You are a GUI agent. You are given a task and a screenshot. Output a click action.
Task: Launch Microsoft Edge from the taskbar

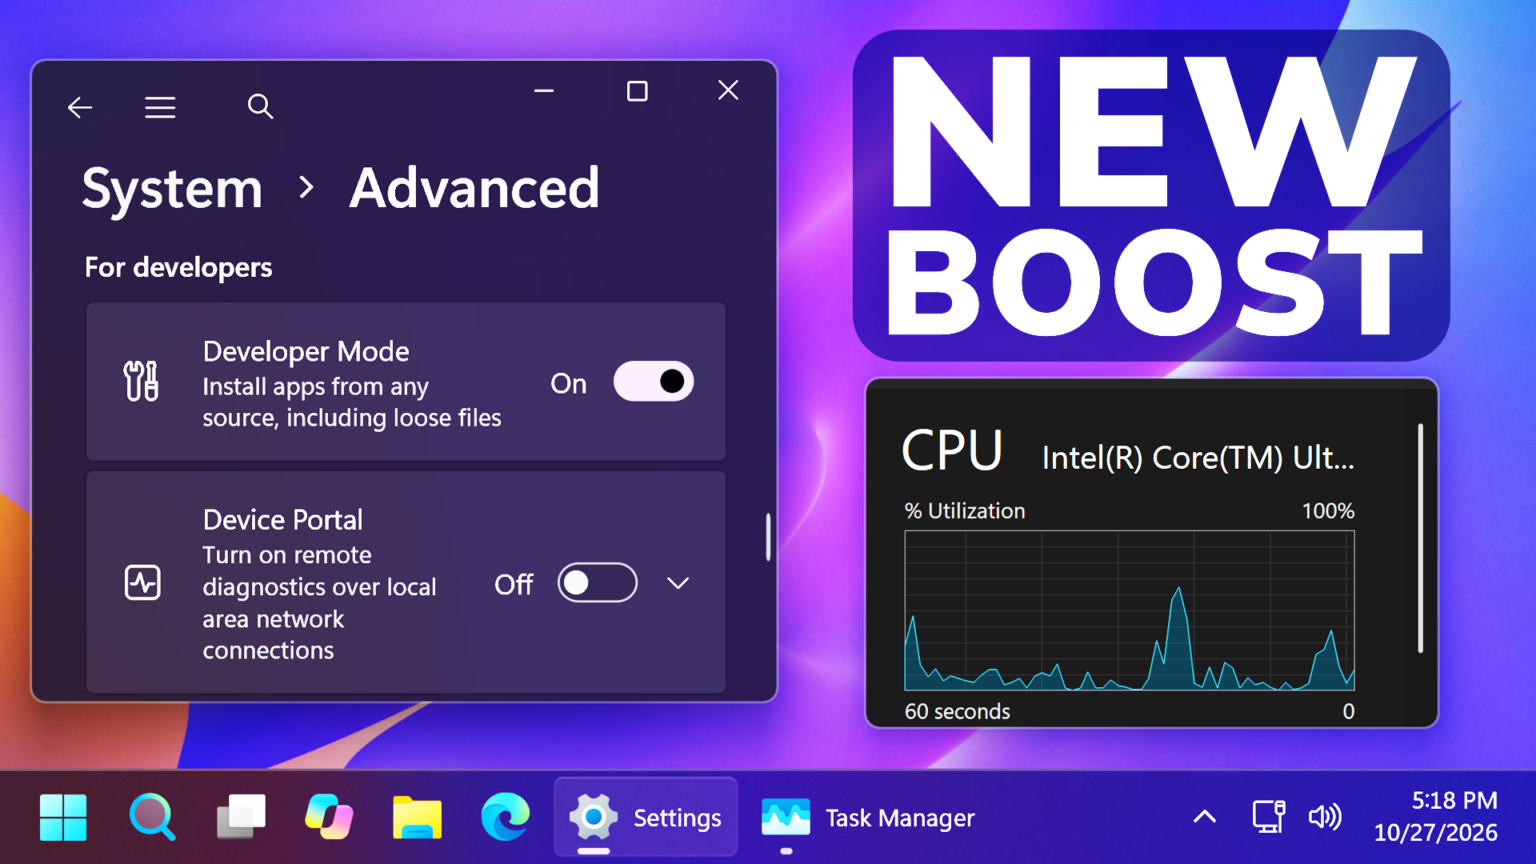coord(505,817)
